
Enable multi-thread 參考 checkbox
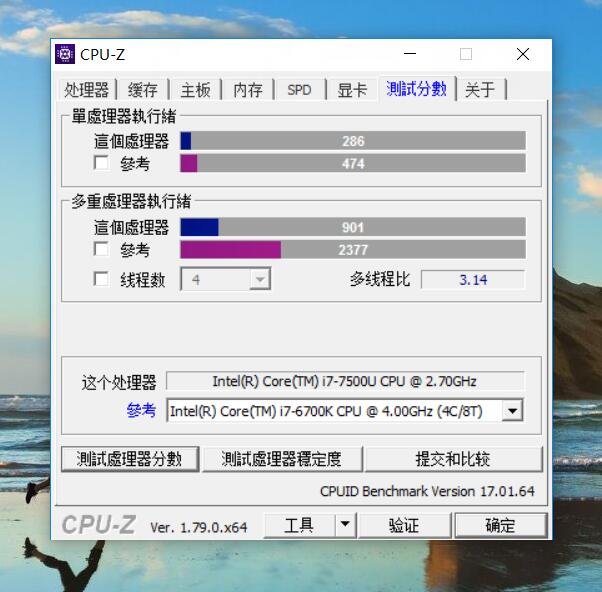click(101, 249)
